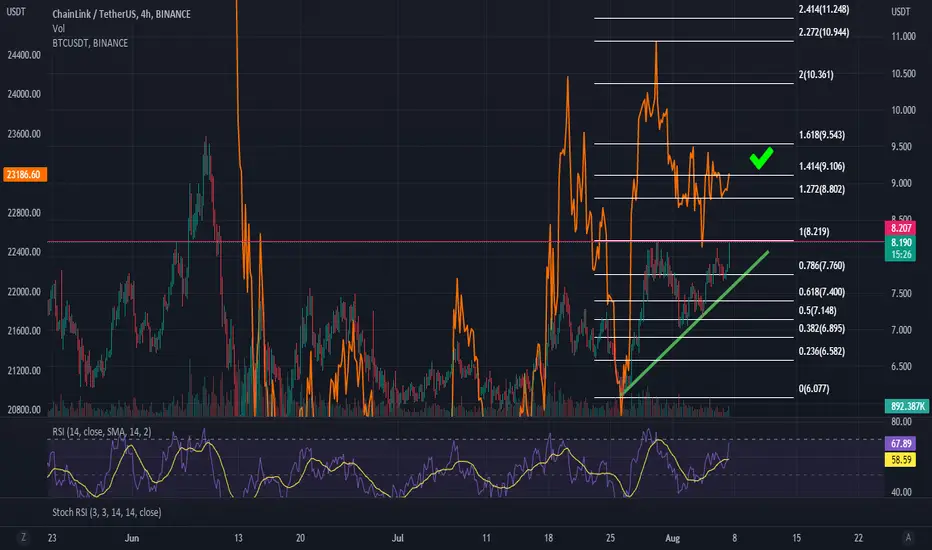Viewport: 932px width, 550px height.
Task: Select the Fibonacci level 2.272(10.944)
Action: coord(824,32)
